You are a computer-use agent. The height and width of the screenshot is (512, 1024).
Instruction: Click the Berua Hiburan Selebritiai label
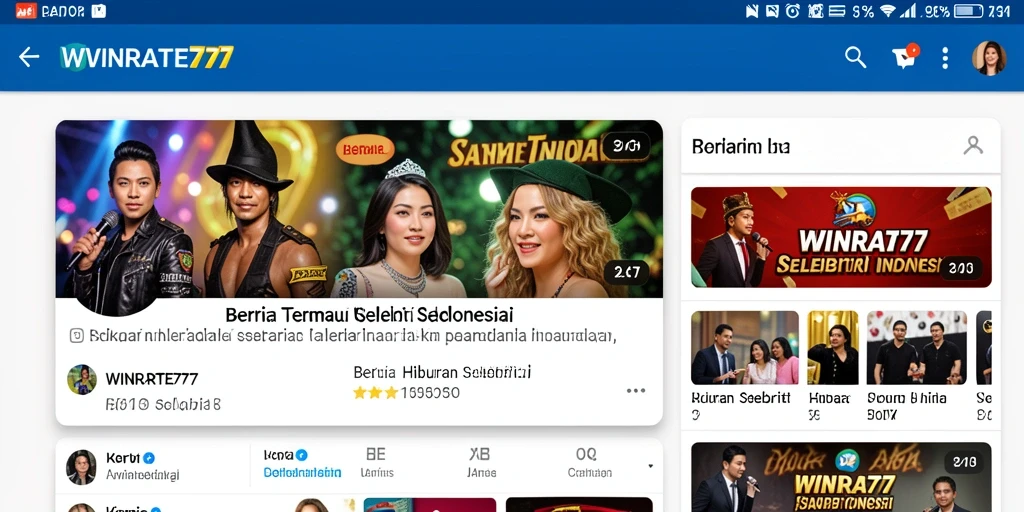pyautogui.click(x=442, y=372)
